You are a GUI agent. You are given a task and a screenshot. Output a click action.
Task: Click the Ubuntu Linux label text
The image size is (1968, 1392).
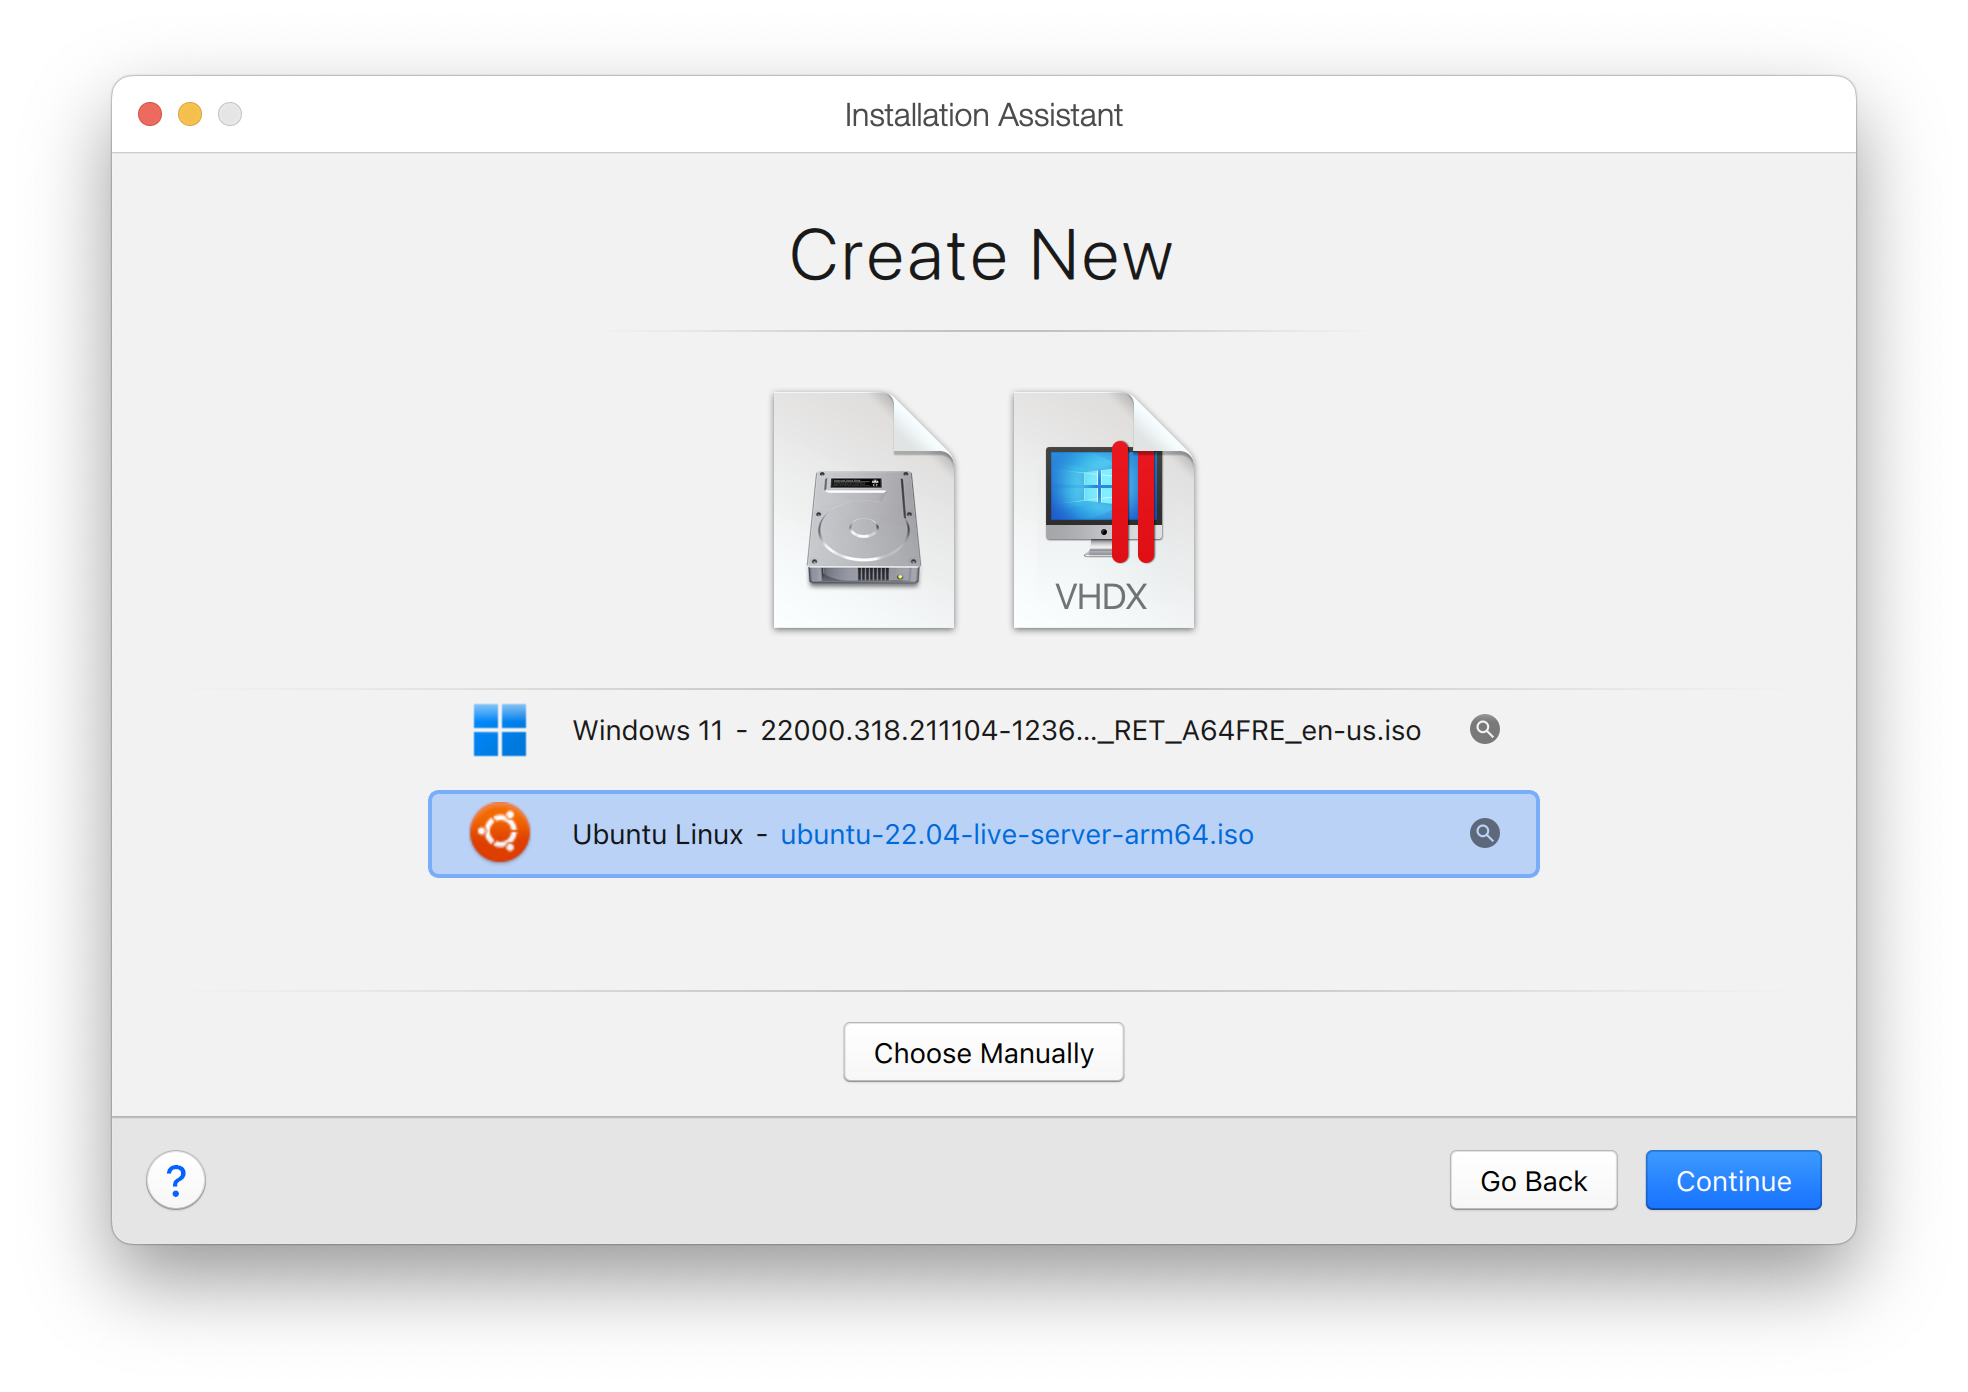point(657,834)
